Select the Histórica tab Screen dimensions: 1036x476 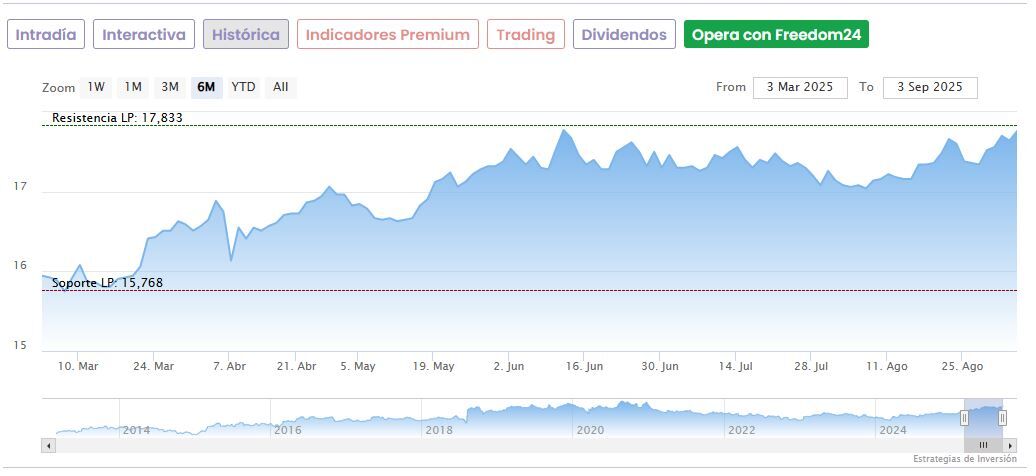click(246, 34)
